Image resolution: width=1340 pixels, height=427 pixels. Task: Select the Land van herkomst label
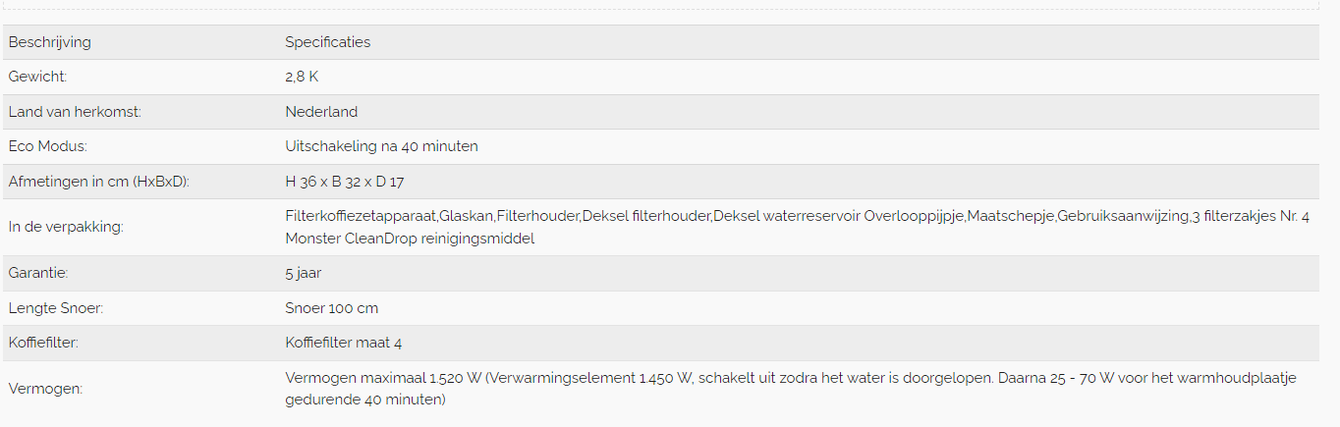pos(75,112)
